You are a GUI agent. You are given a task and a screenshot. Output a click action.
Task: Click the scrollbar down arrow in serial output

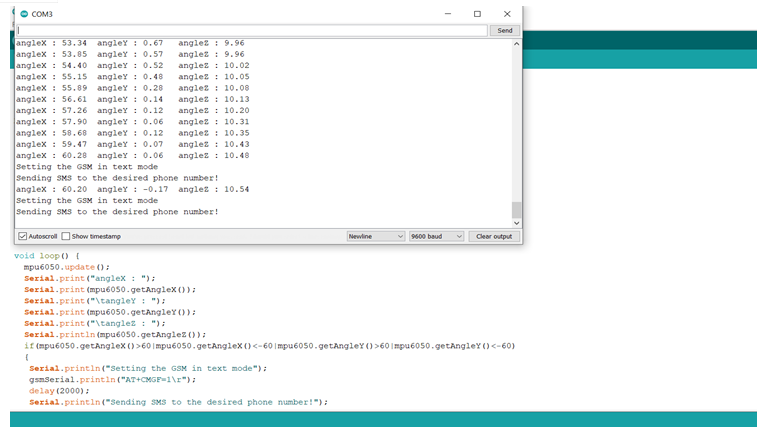(x=516, y=223)
